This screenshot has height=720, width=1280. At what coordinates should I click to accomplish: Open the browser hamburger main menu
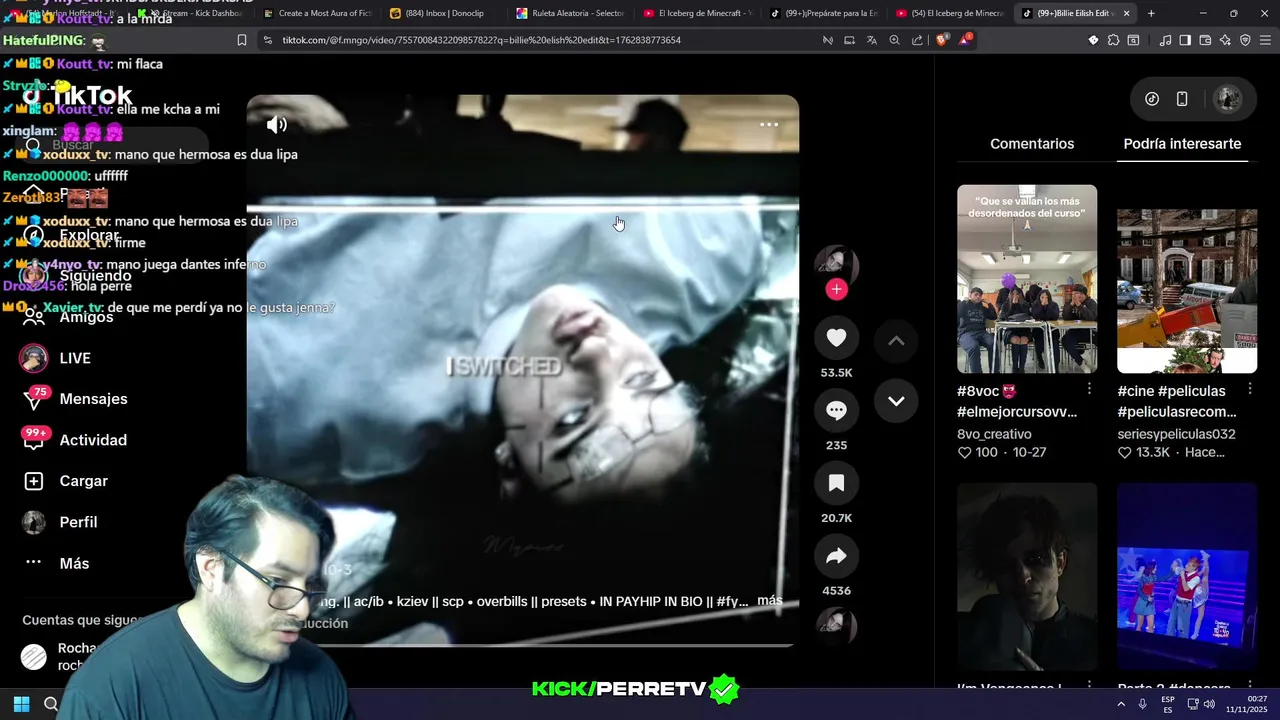click(1265, 40)
